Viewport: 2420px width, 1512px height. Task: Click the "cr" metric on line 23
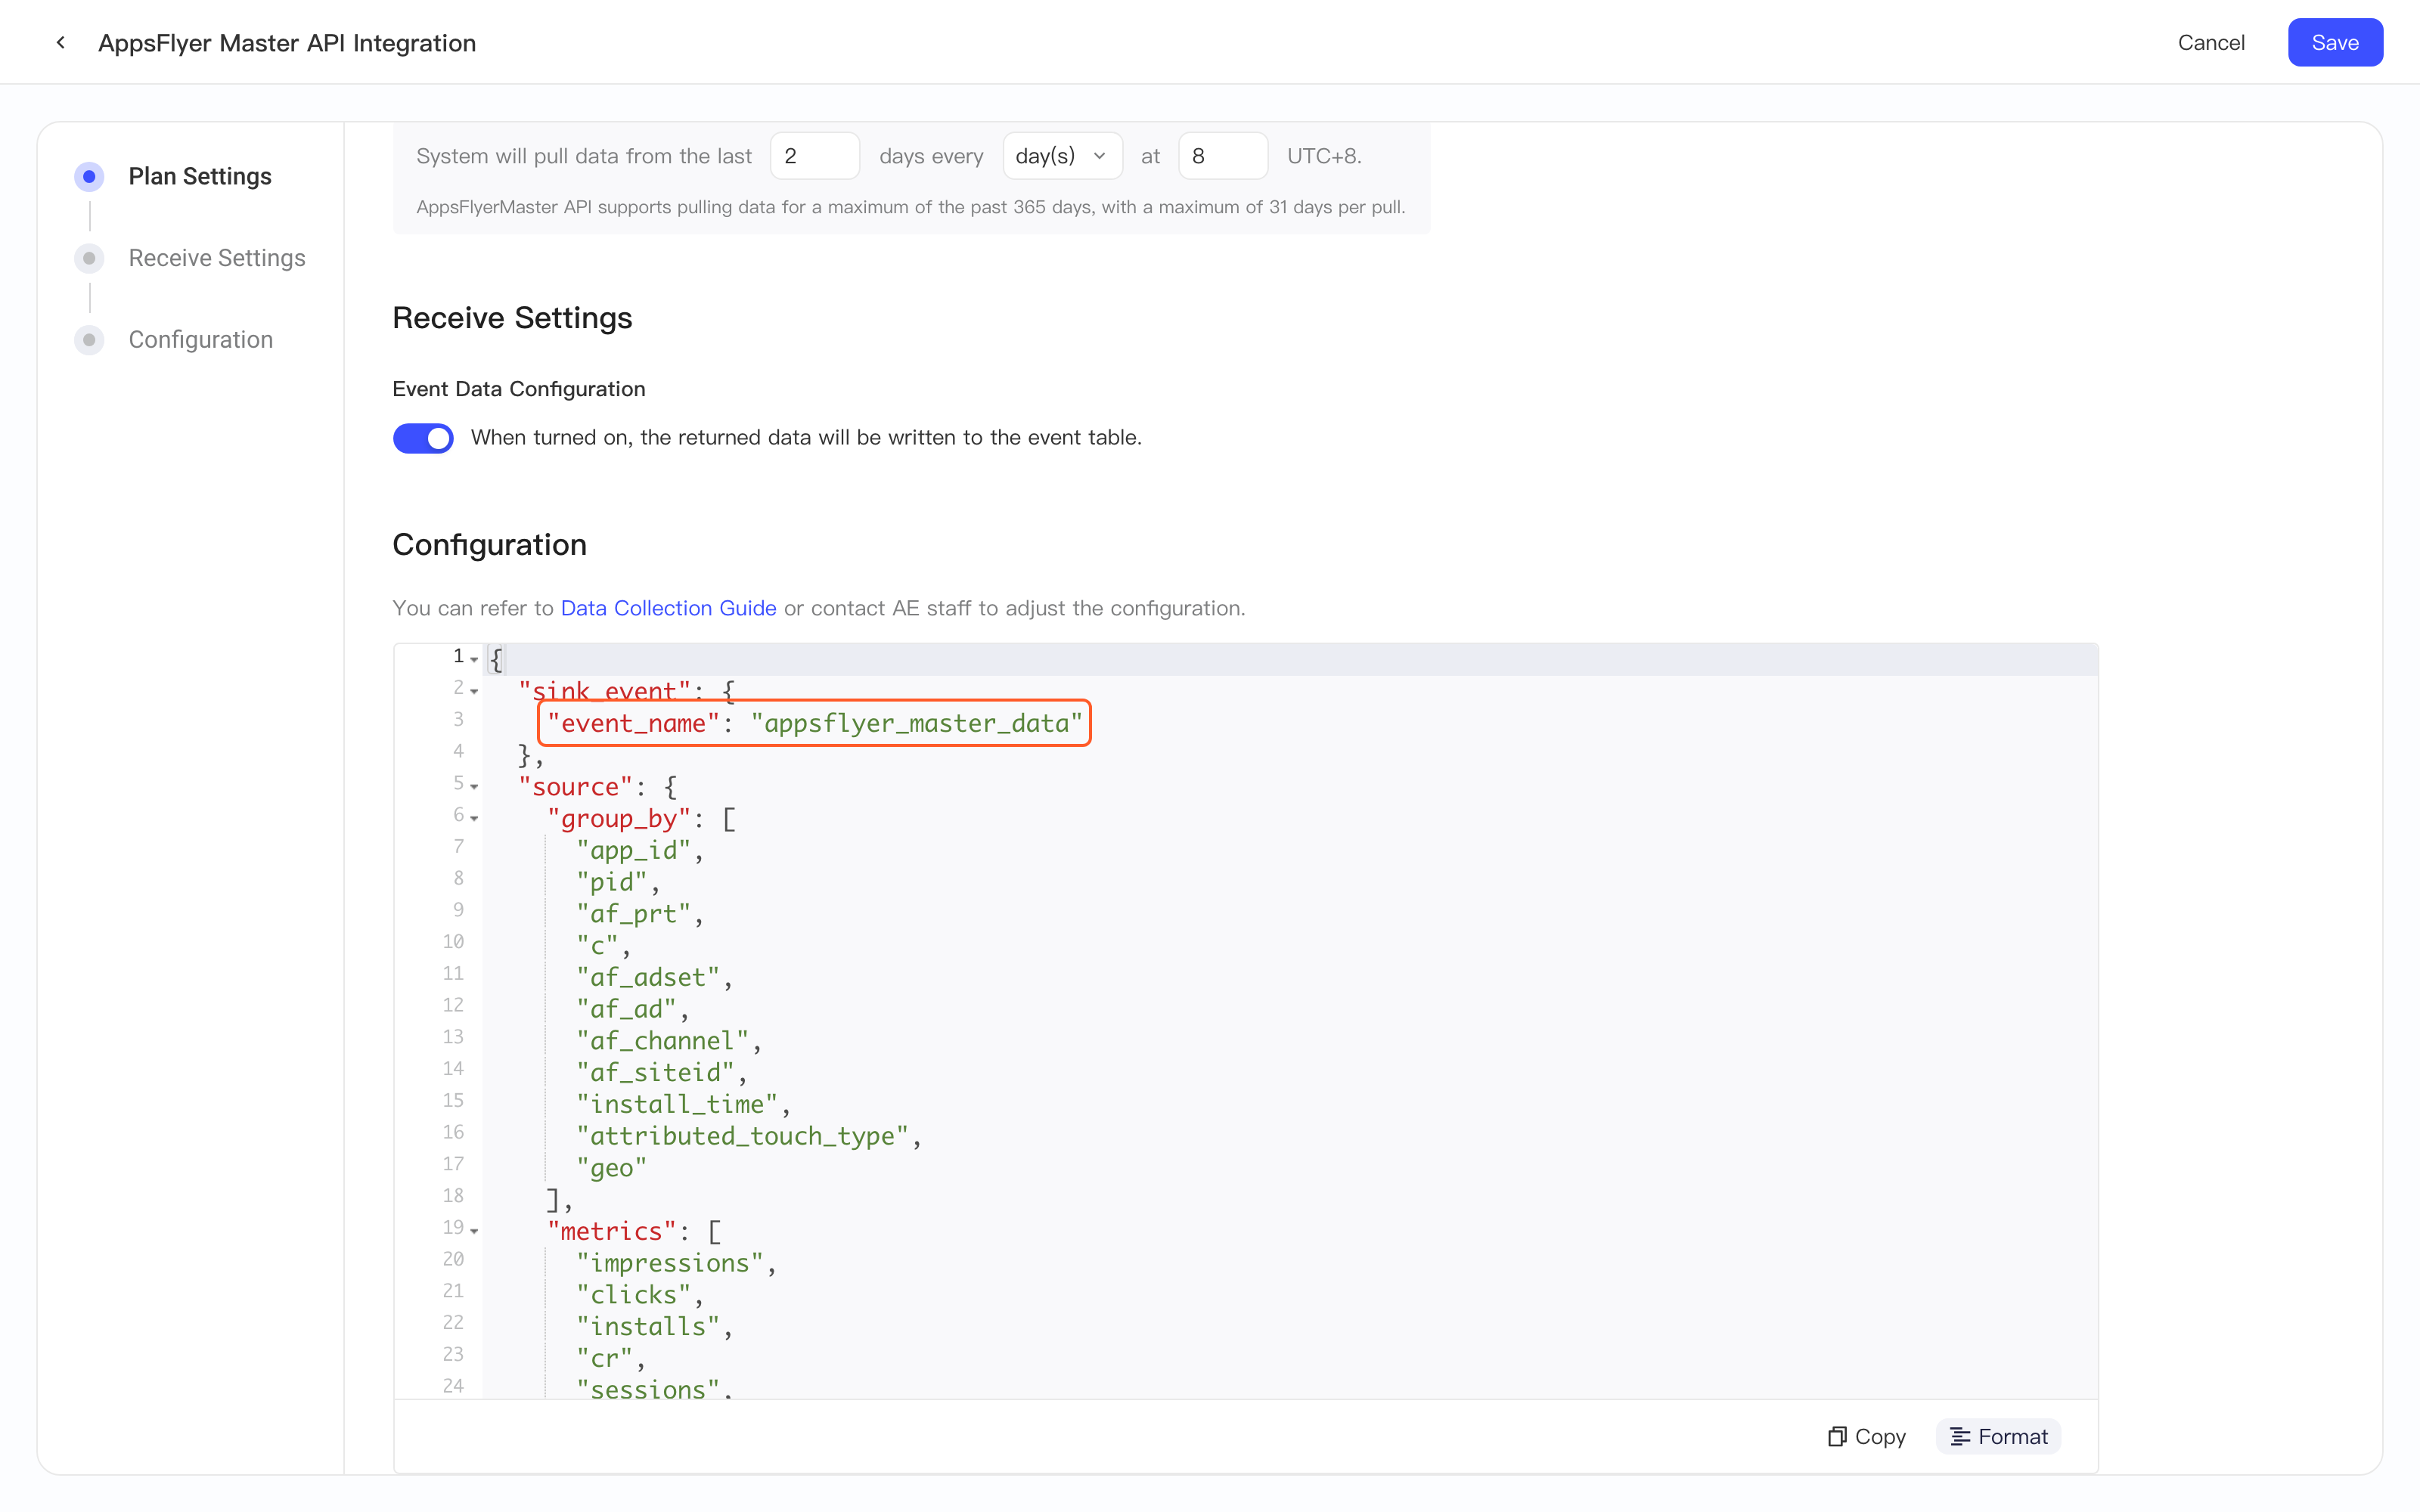604,1358
